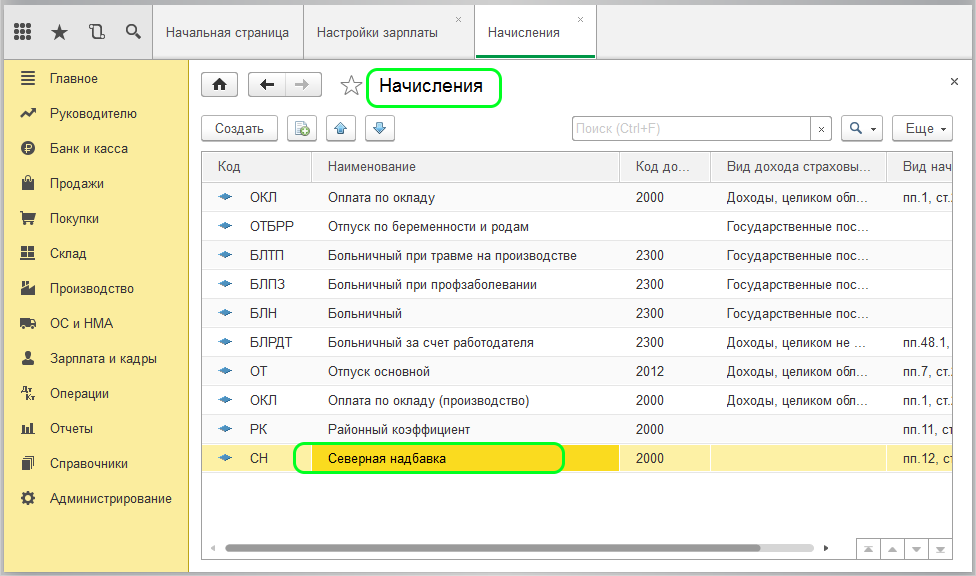This screenshot has width=976, height=576.
Task: Create new item by copying icon
Action: point(301,128)
